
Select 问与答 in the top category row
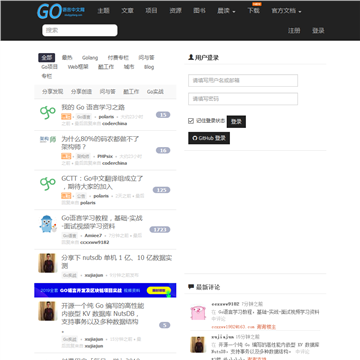(146, 58)
